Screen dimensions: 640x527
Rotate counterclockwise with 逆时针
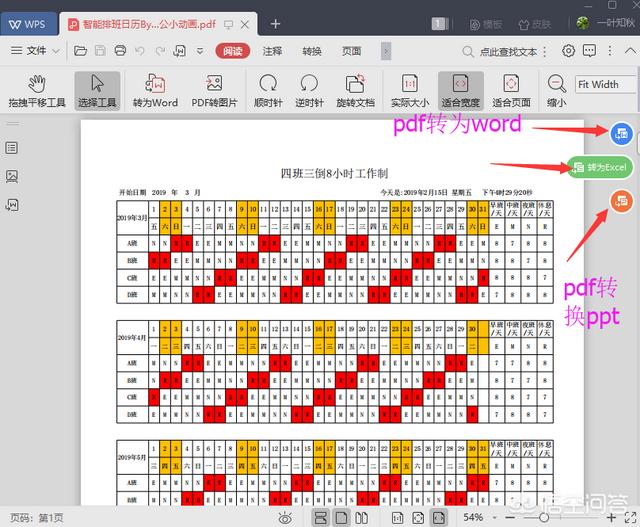(309, 91)
